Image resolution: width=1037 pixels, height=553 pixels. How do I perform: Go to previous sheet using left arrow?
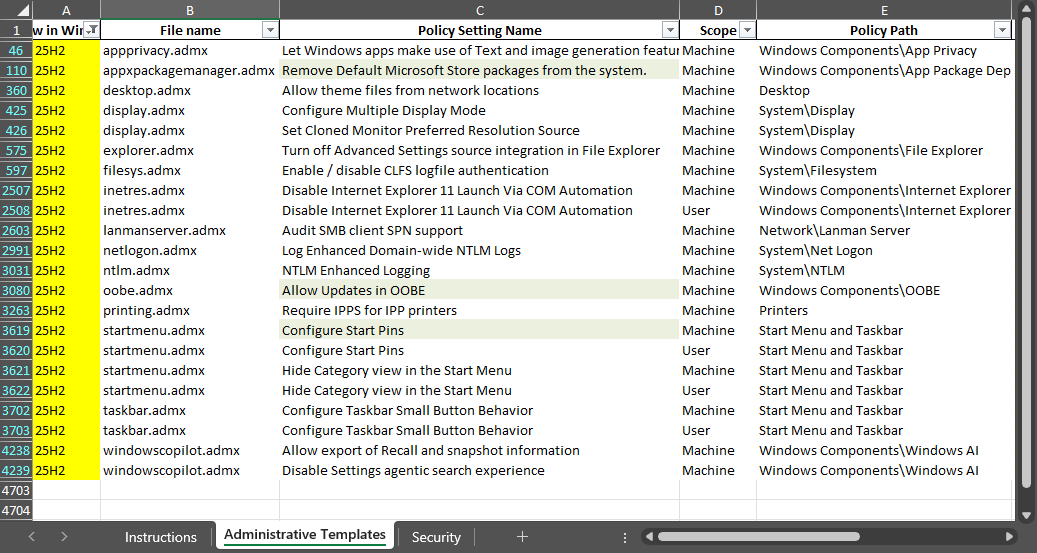coord(32,536)
